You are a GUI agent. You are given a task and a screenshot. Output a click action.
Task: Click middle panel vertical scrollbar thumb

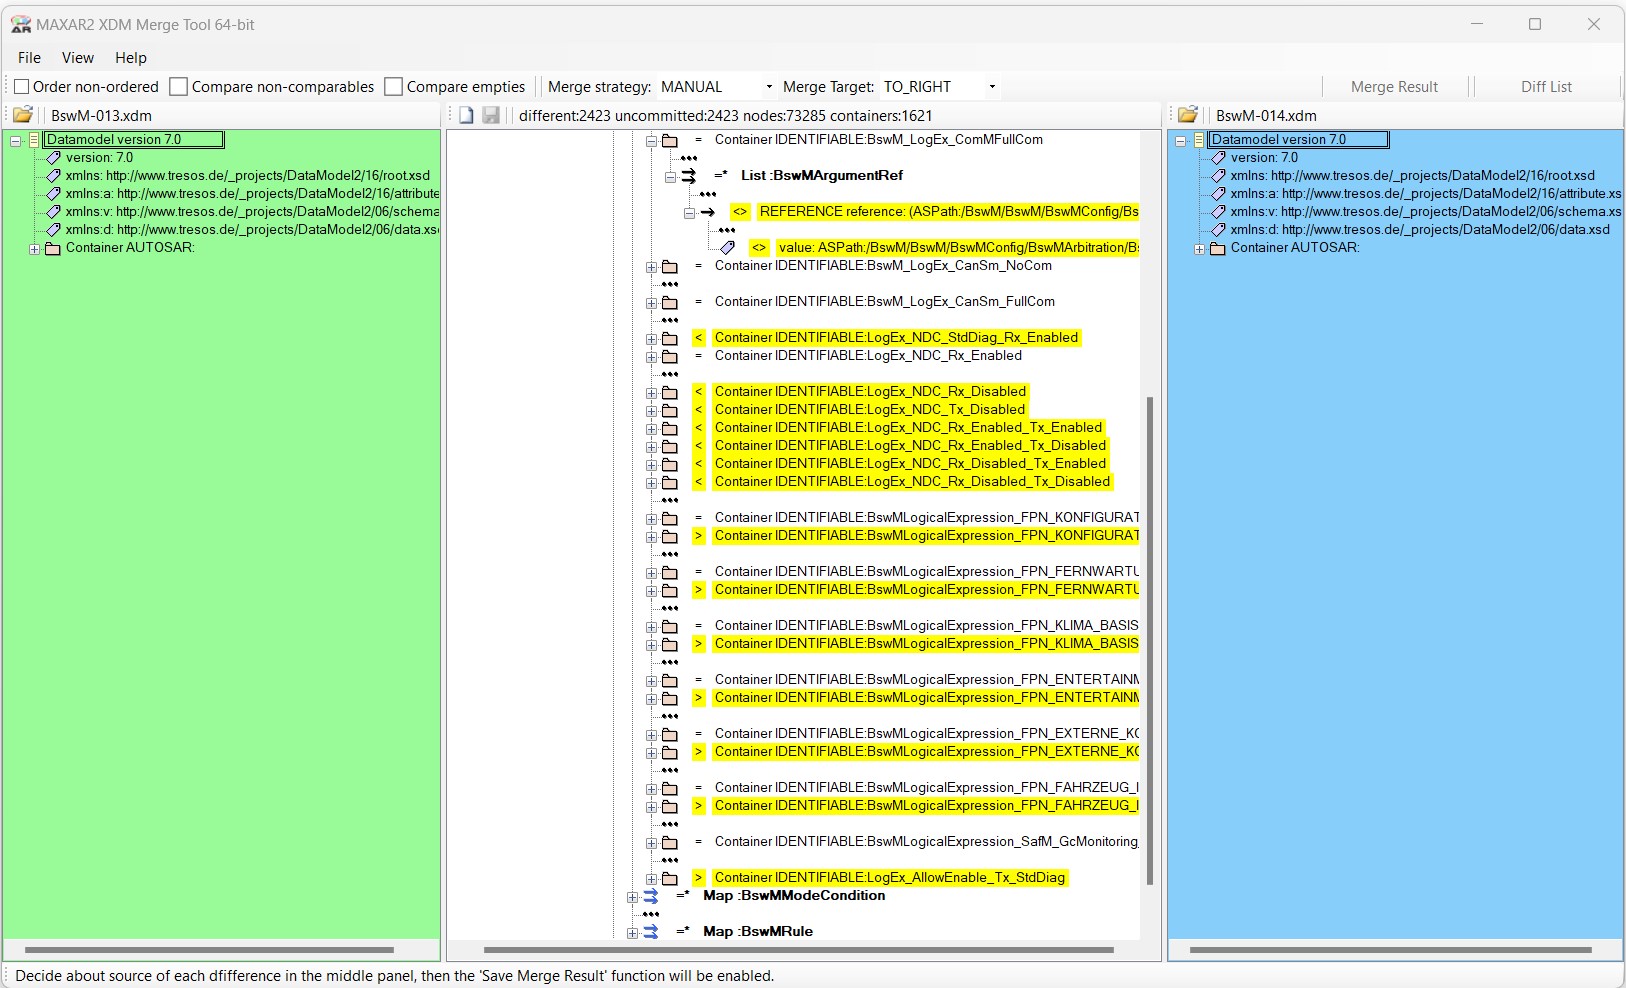[x=1150, y=641]
